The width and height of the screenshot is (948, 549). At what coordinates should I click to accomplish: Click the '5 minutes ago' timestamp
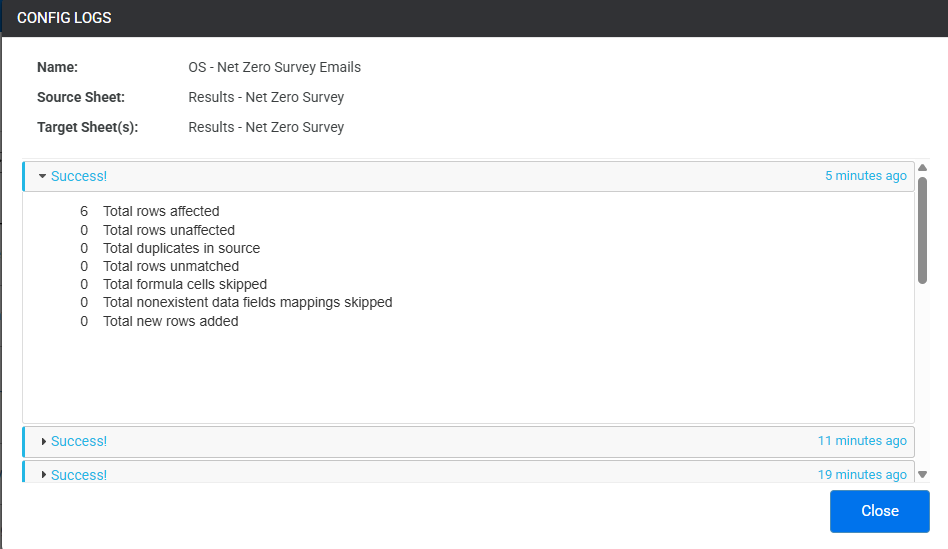866,176
